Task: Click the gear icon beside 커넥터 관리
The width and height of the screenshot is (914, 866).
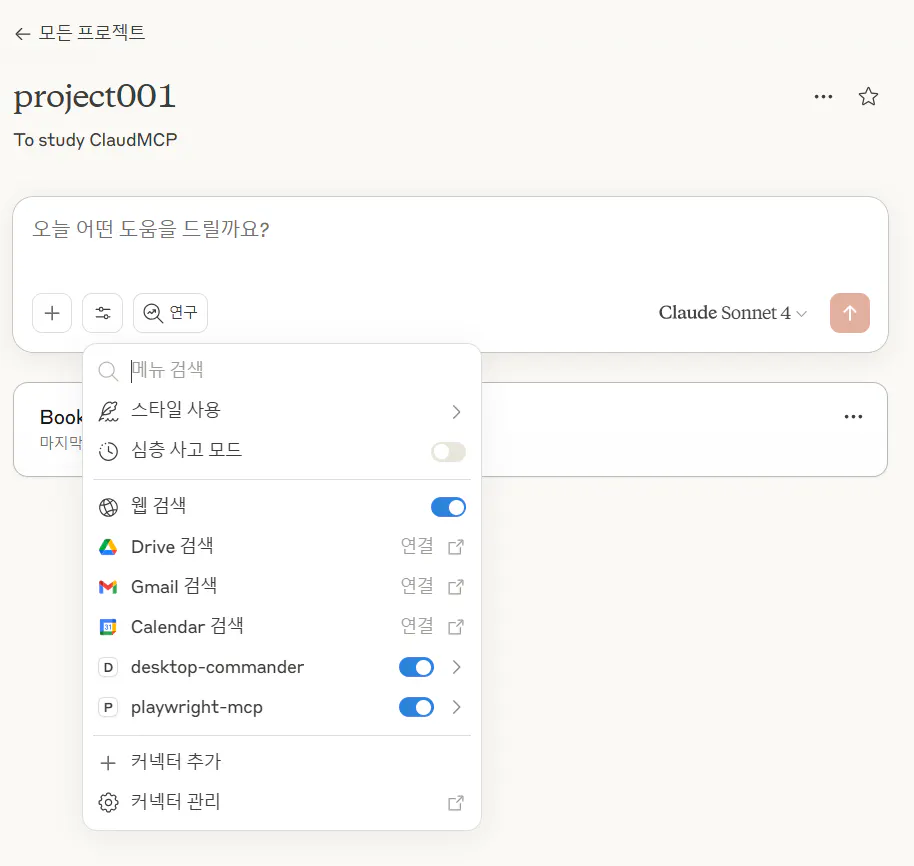Action: (108, 803)
